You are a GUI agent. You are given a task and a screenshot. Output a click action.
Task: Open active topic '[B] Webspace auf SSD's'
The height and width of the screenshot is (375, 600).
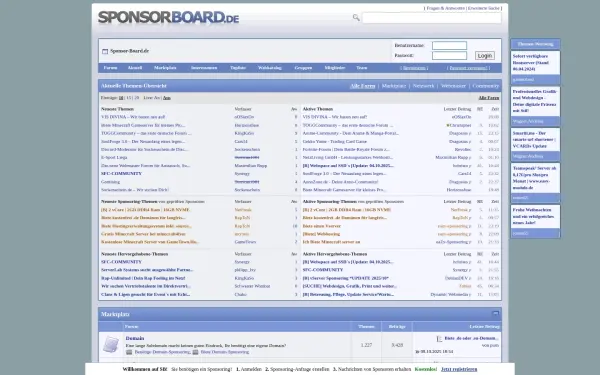pos(348,166)
